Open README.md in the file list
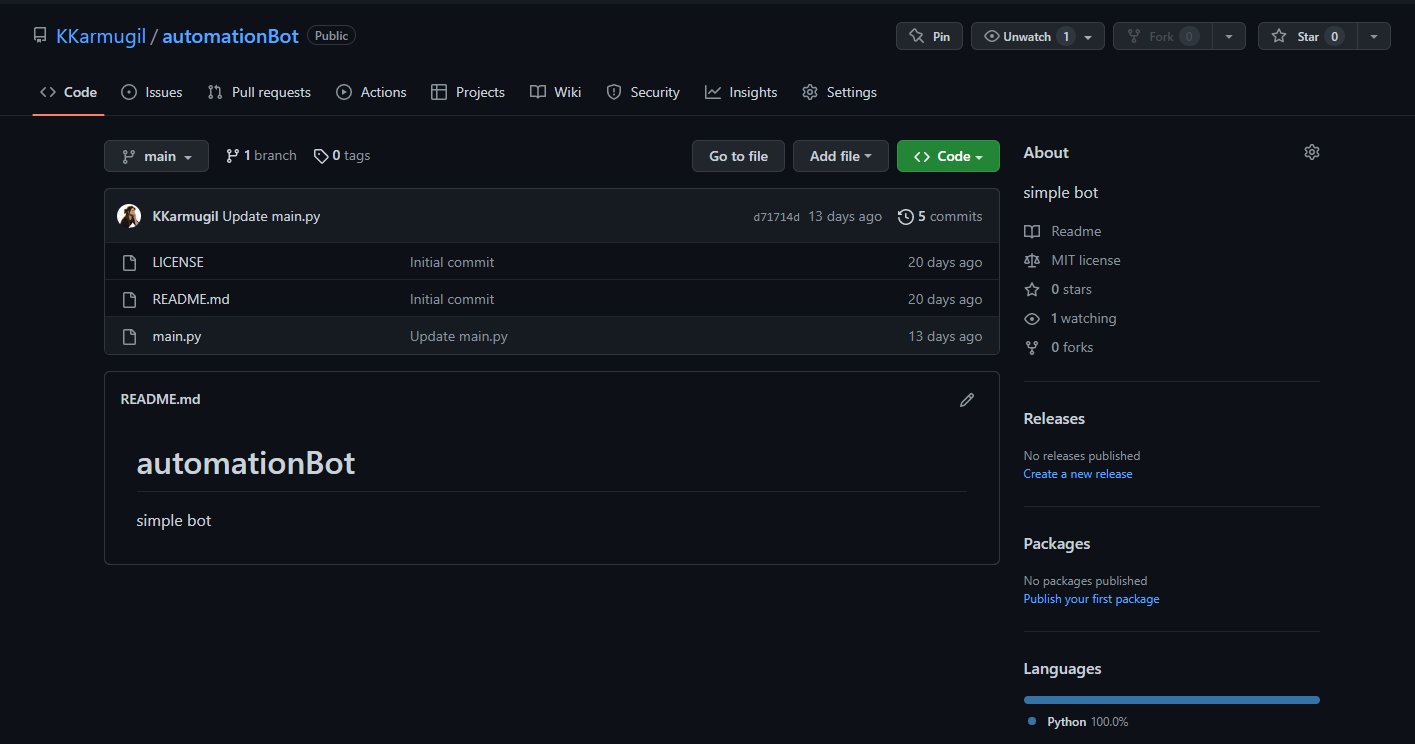The height and width of the screenshot is (744, 1415). pos(191,299)
